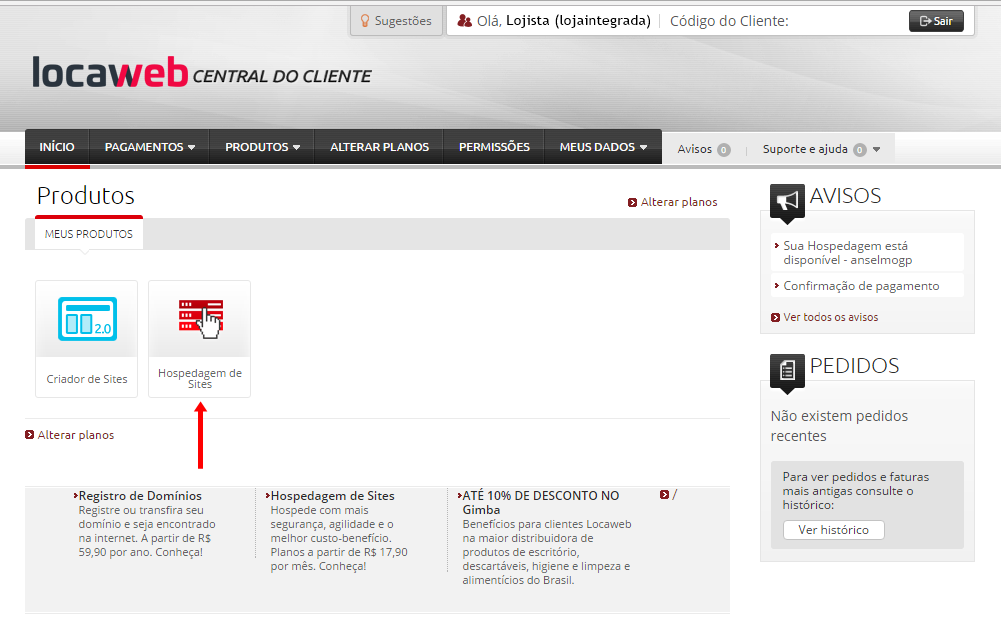Click the Criador de Sites label
This screenshot has height=630, width=1001.
(87, 379)
